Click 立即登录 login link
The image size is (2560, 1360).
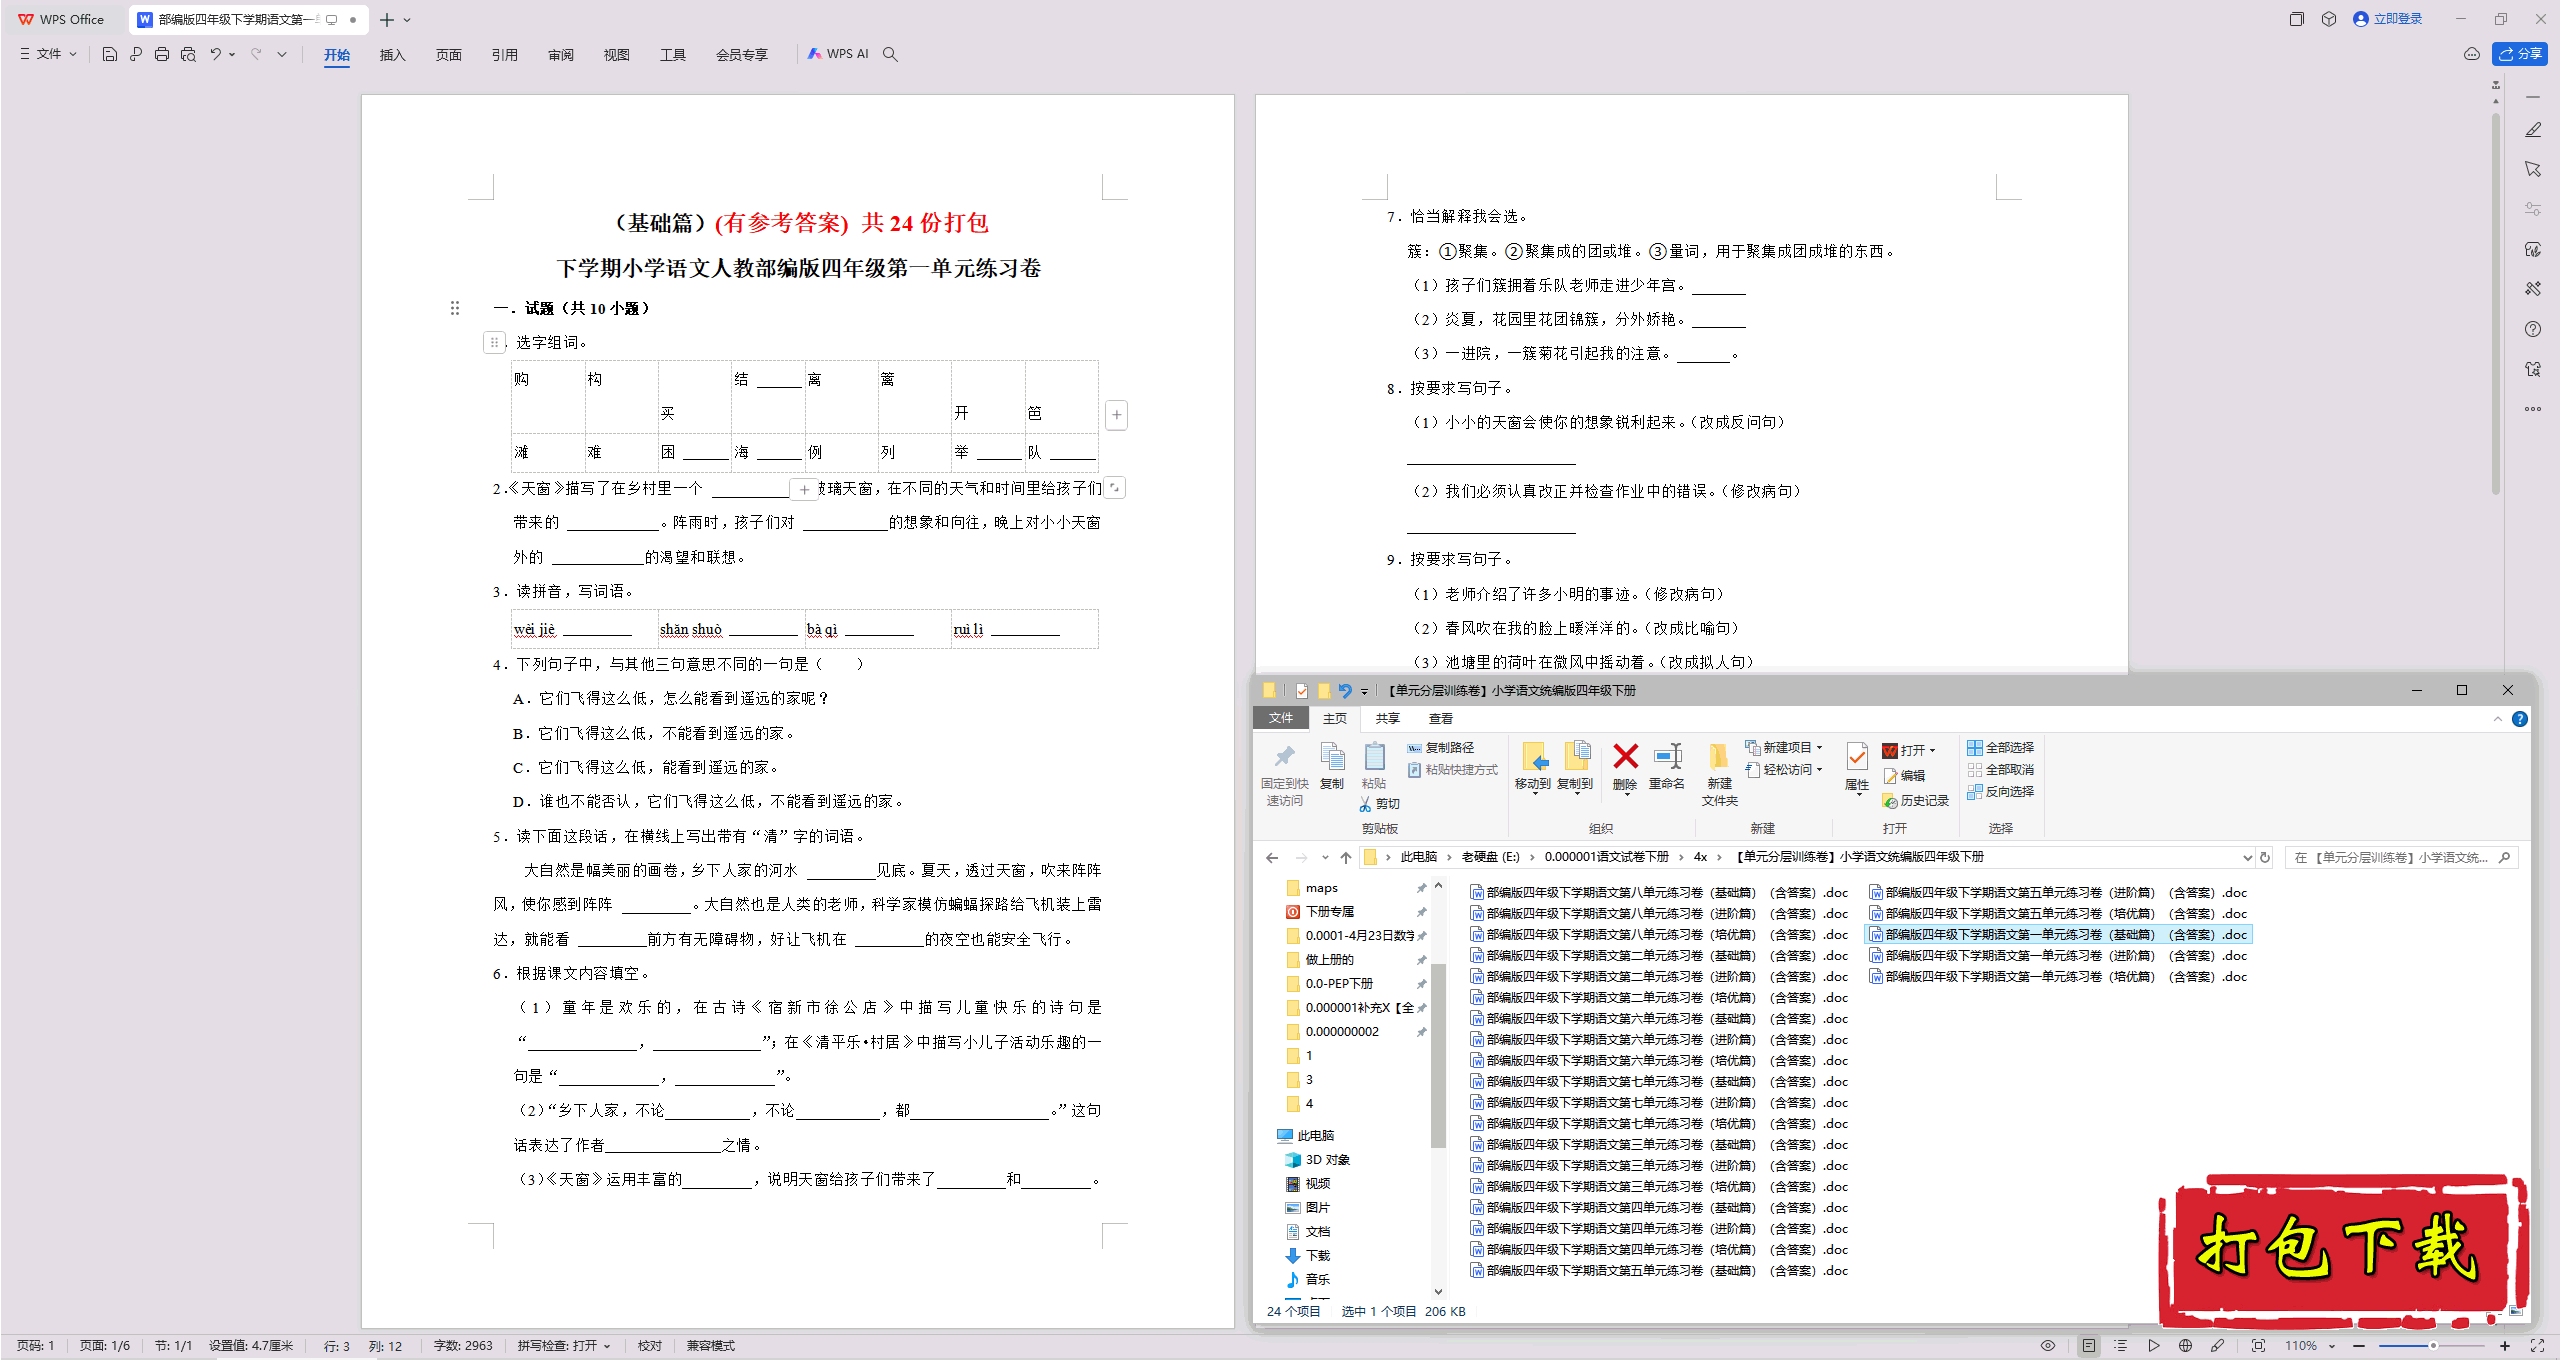[2388, 19]
